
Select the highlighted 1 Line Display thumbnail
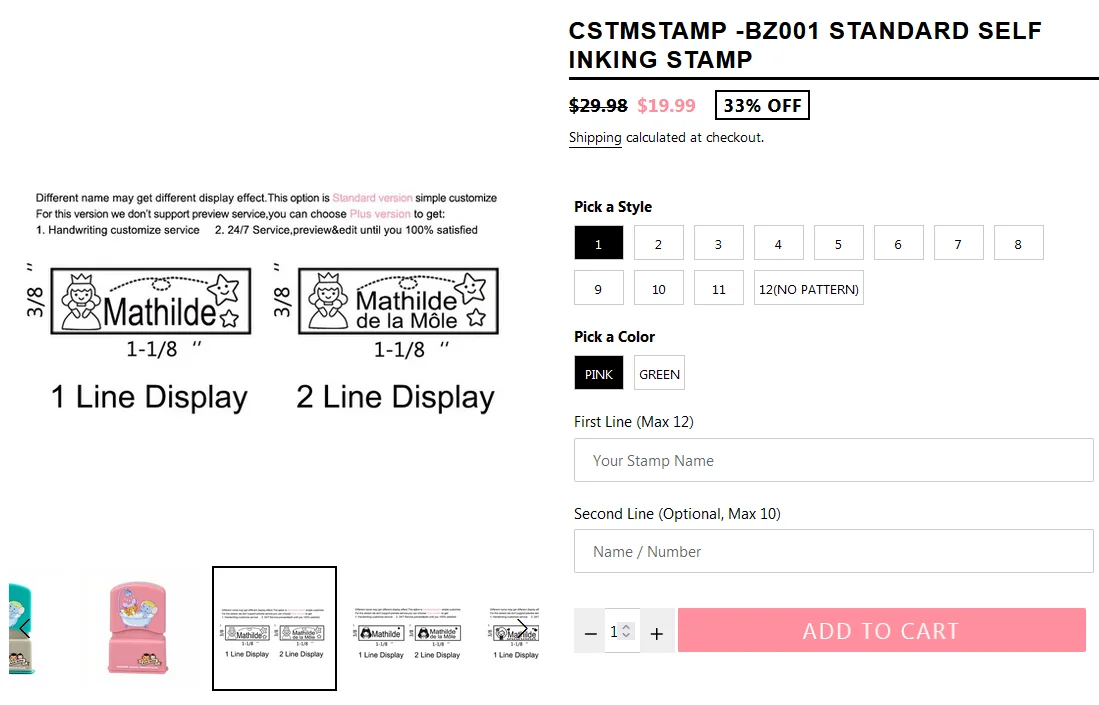pos(274,628)
